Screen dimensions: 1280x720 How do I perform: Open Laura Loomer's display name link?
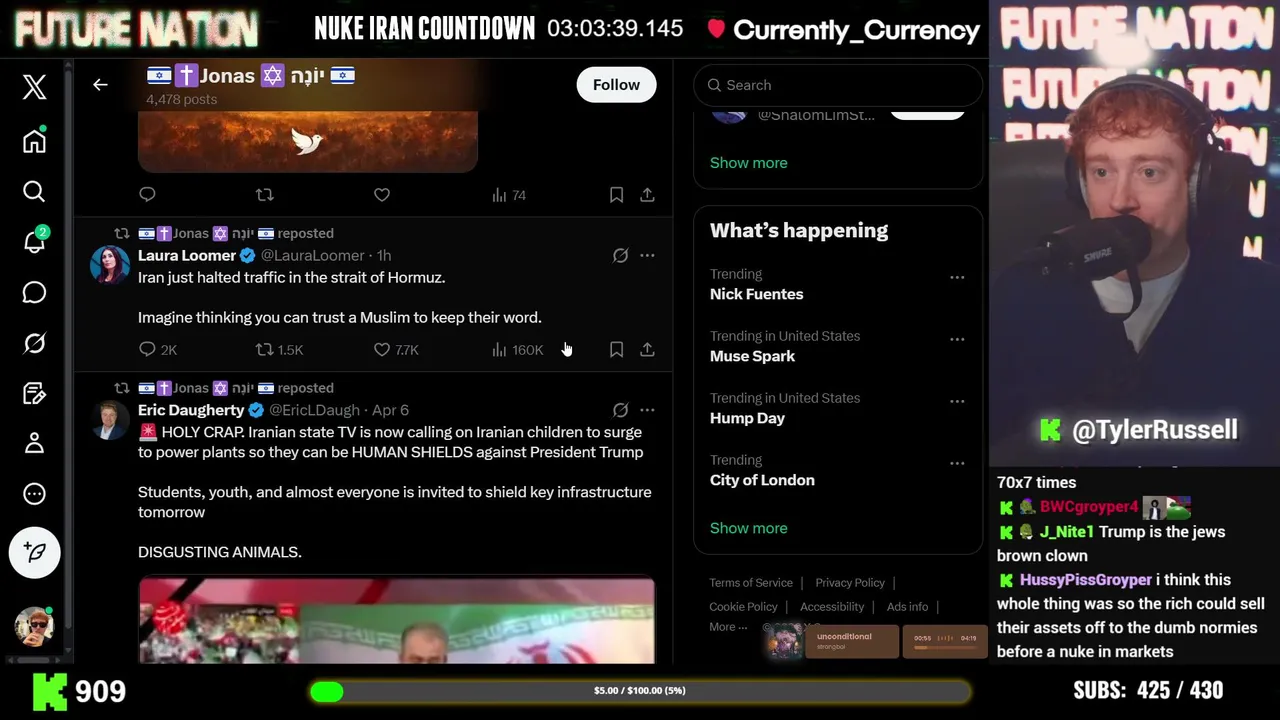point(187,256)
